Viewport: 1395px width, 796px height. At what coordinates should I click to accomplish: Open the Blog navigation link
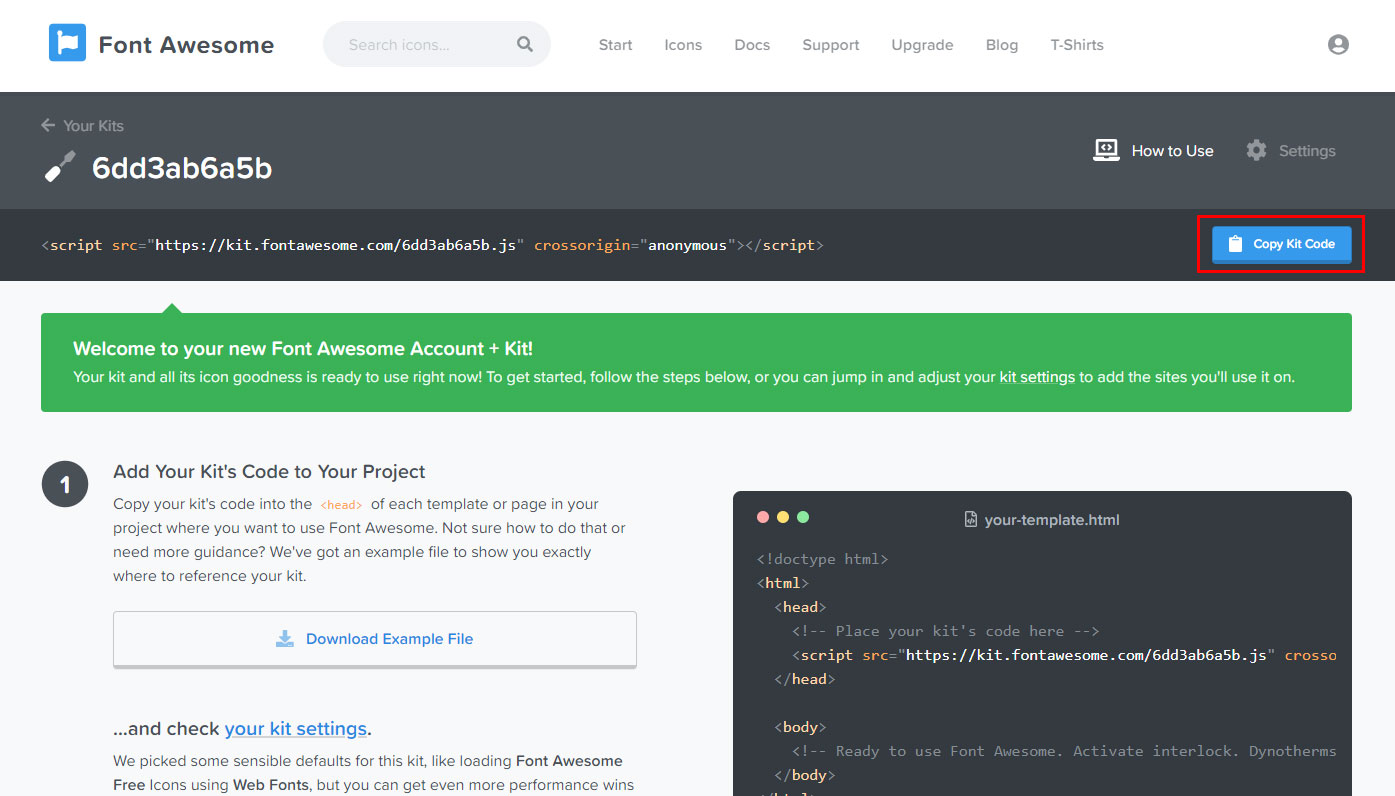[1001, 45]
